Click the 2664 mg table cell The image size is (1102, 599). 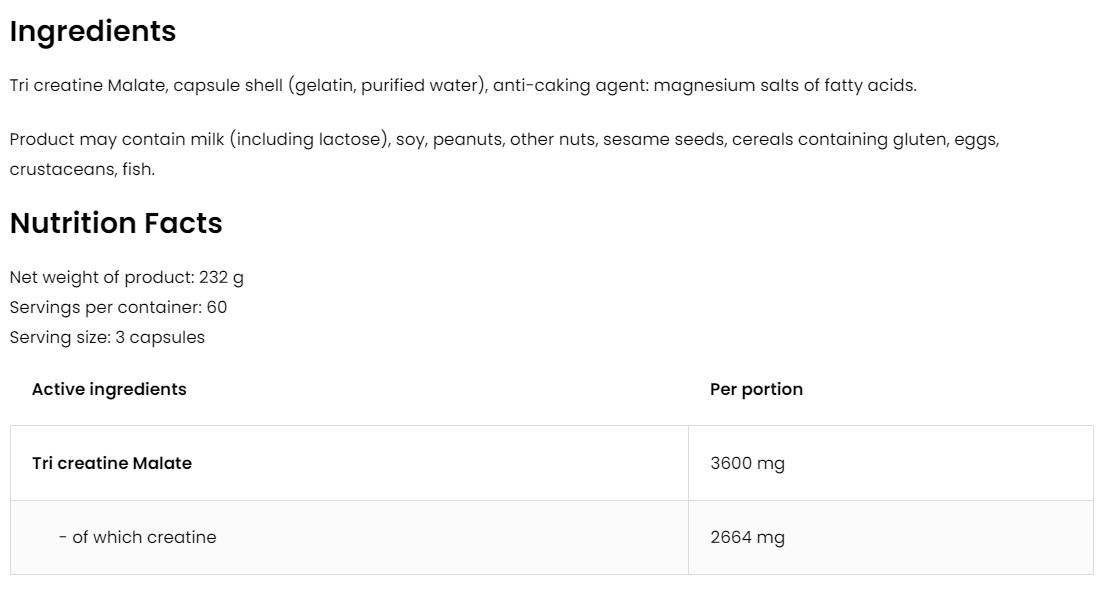pyautogui.click(x=747, y=537)
